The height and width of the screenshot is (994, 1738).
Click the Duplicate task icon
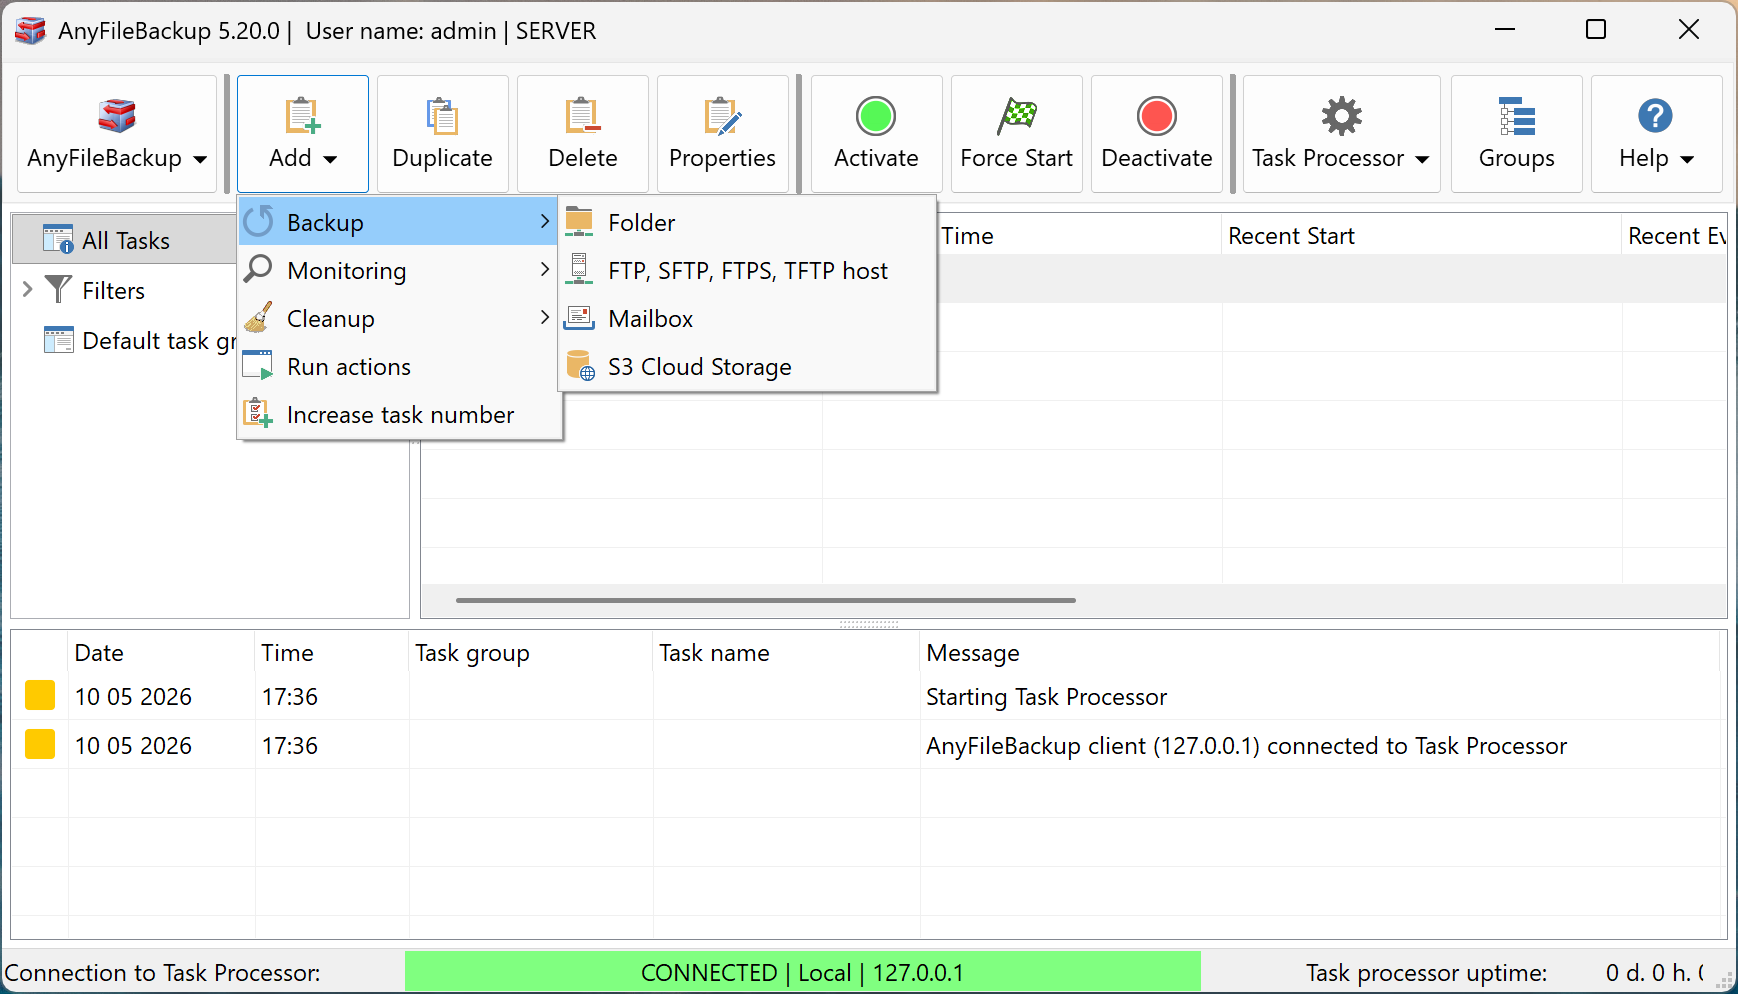pos(442,117)
